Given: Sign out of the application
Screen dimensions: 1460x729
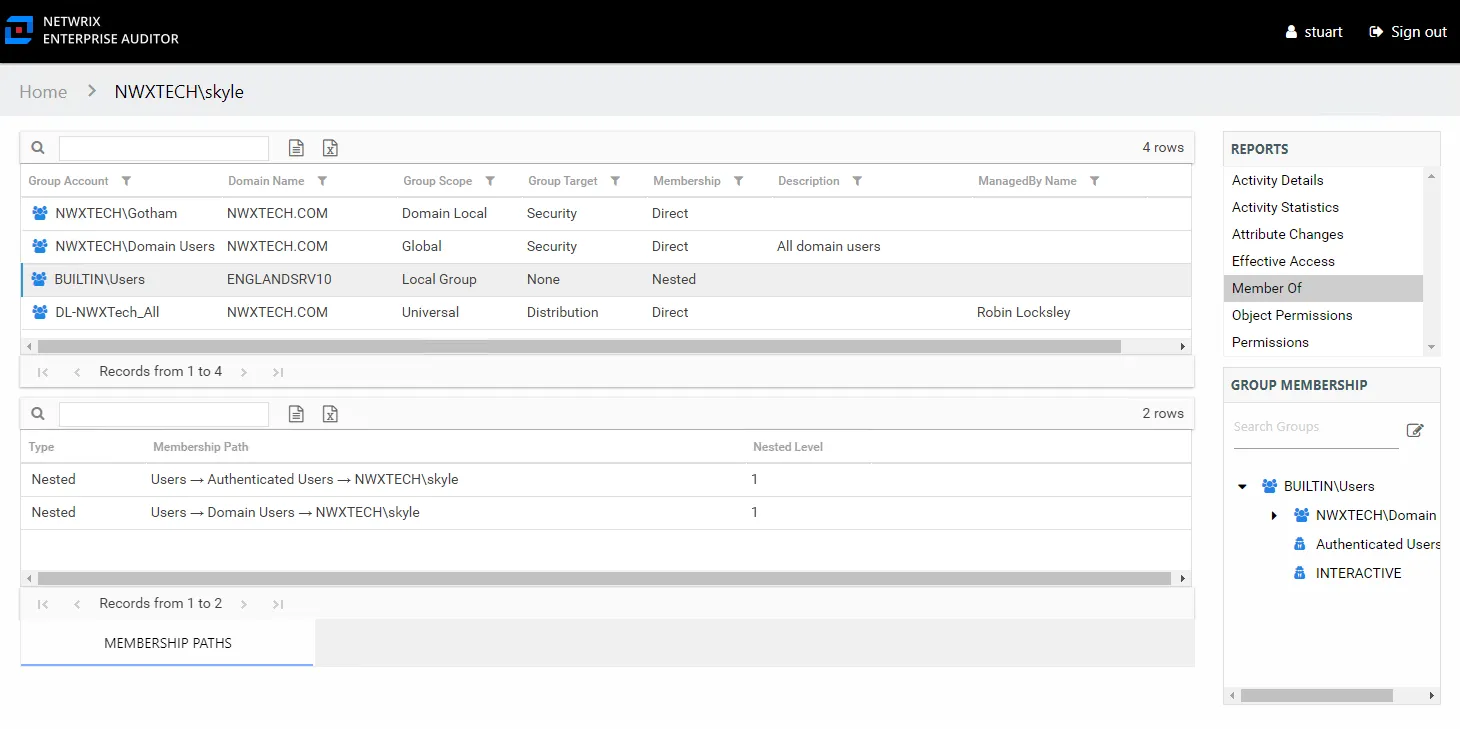Looking at the screenshot, I should coord(1408,32).
